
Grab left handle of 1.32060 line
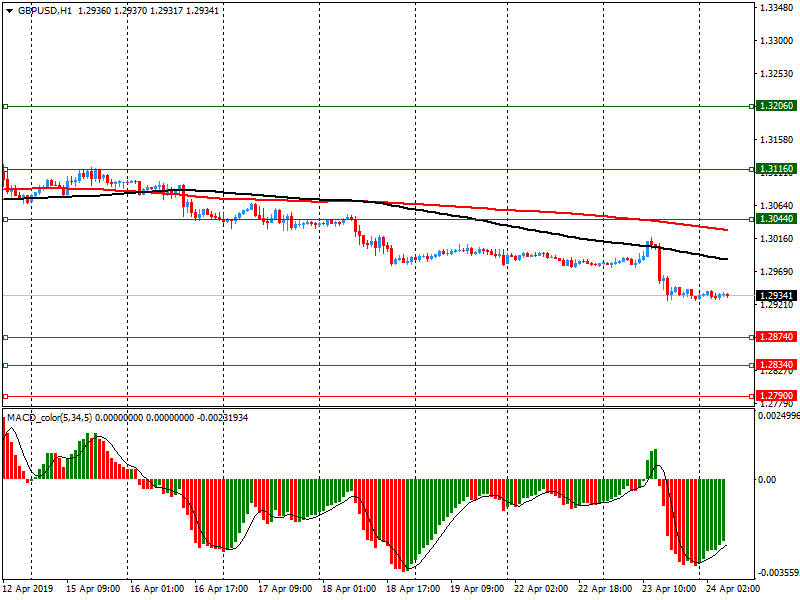click(x=6, y=107)
